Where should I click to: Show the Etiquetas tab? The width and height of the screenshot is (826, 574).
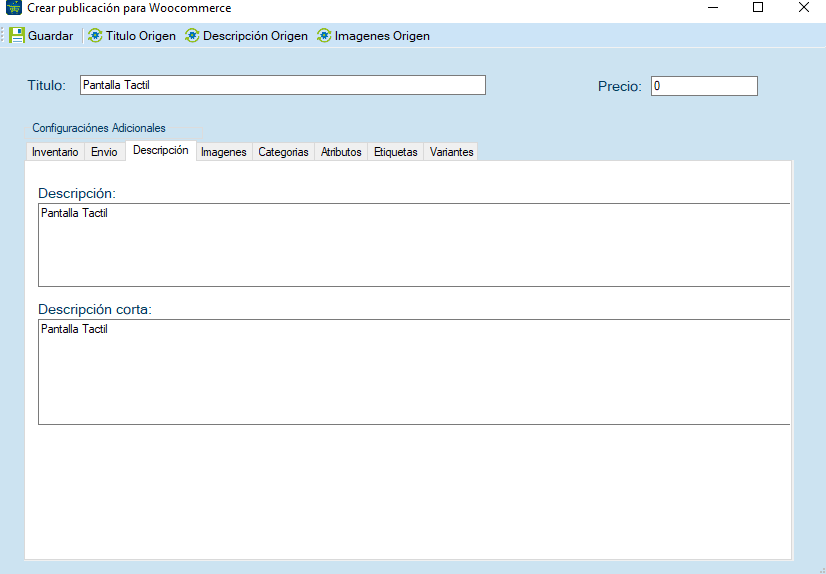[396, 152]
